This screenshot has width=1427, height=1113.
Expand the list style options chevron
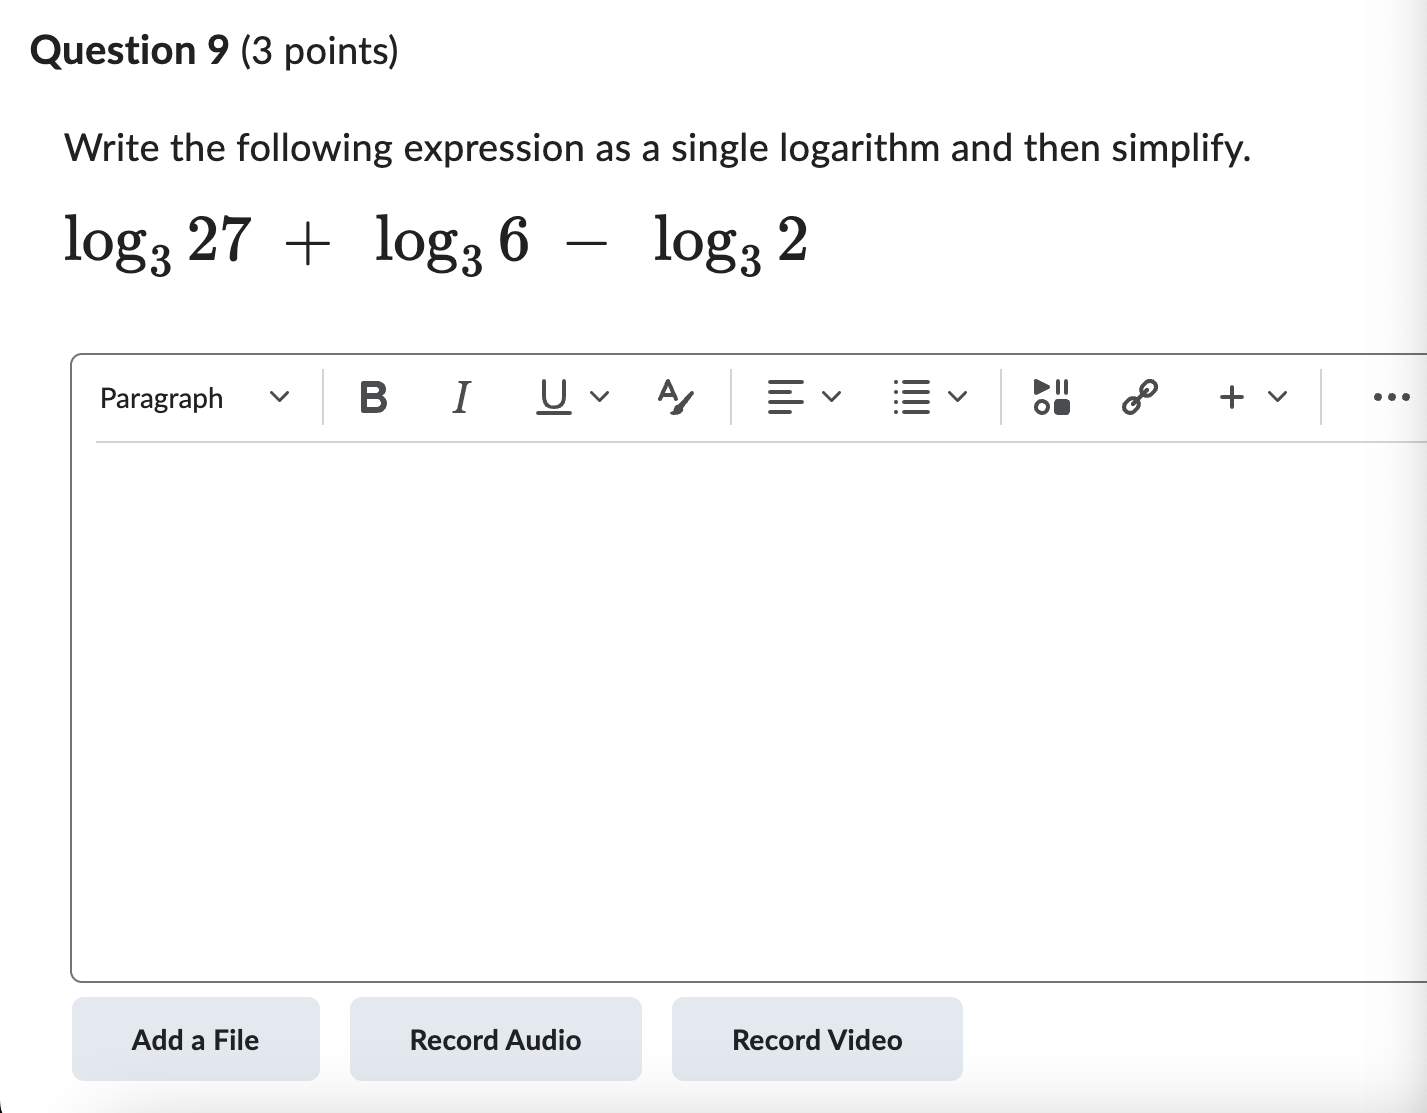956,397
